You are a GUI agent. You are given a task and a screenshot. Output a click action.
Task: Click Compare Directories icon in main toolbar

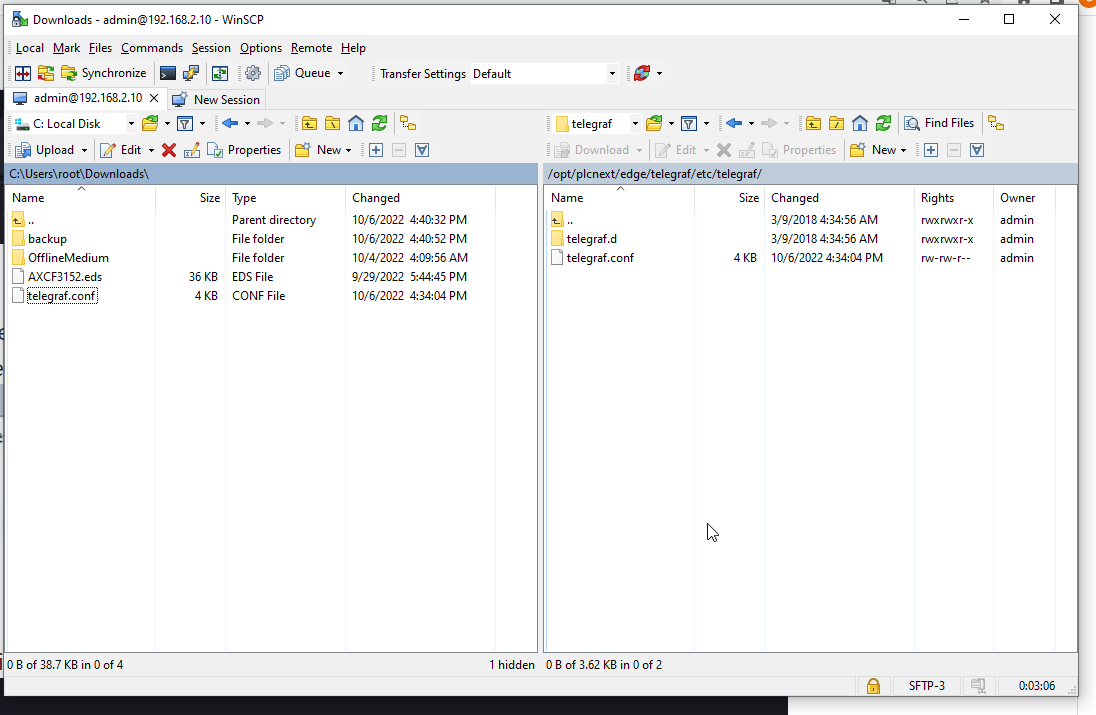point(46,73)
